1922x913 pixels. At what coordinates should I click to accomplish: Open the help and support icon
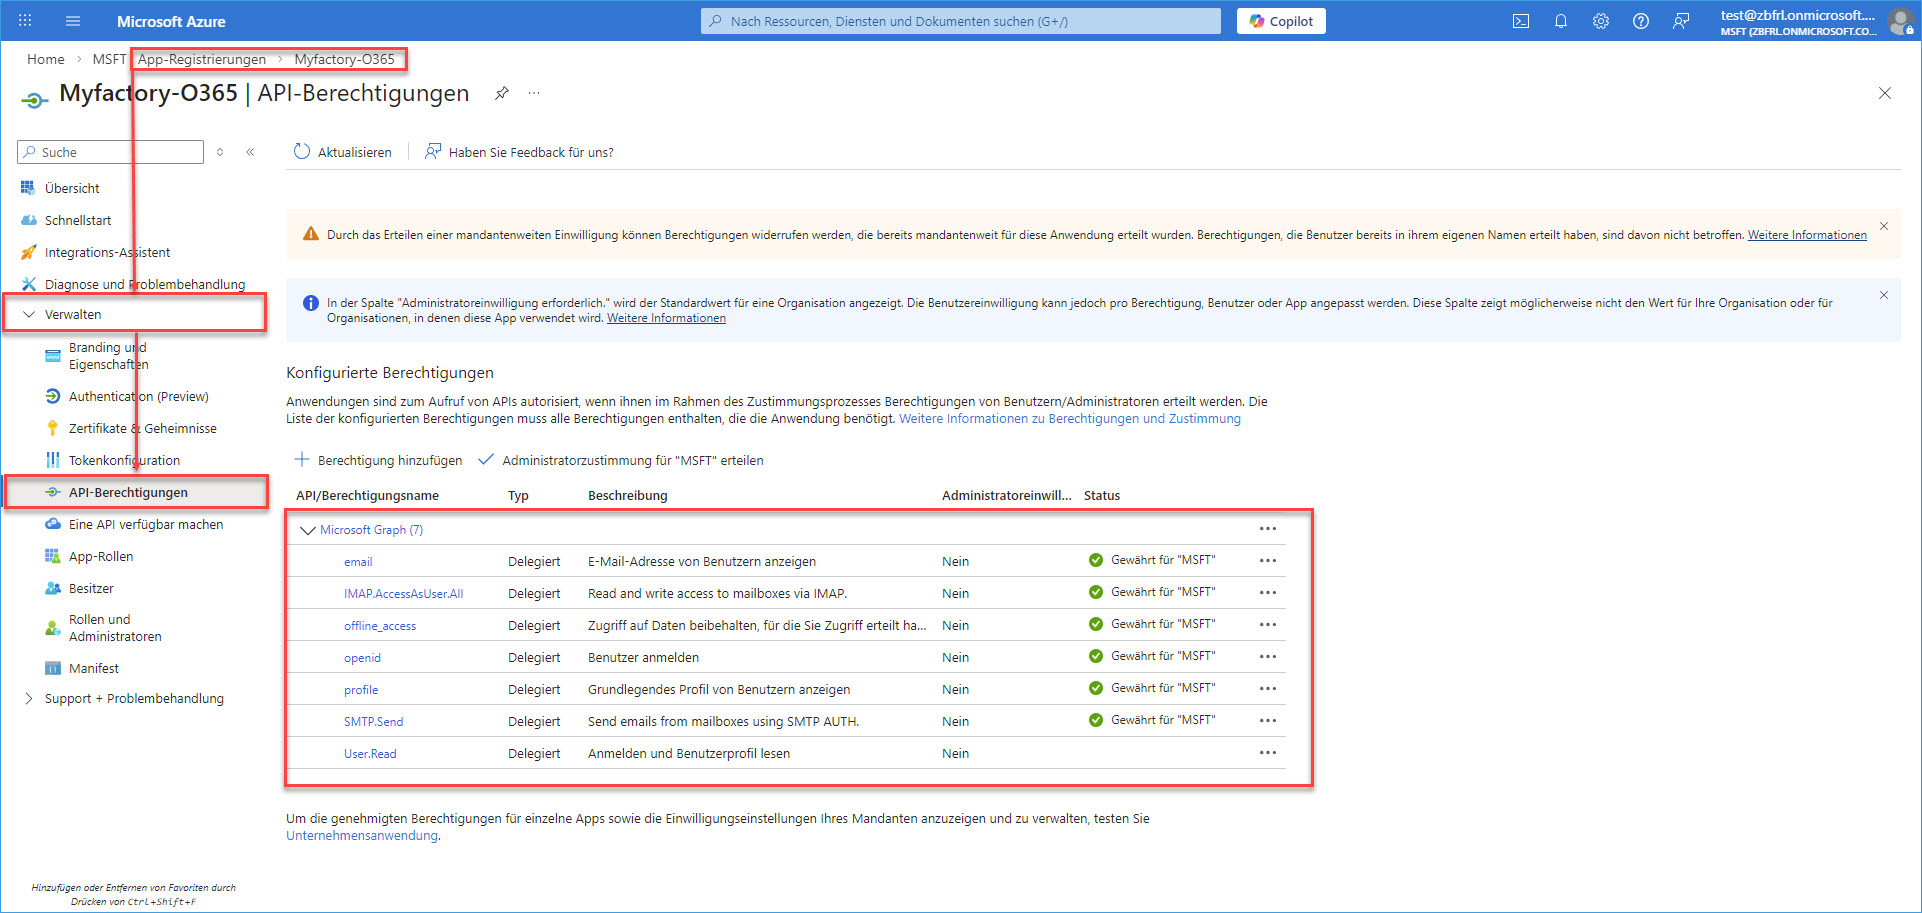[x=1641, y=20]
